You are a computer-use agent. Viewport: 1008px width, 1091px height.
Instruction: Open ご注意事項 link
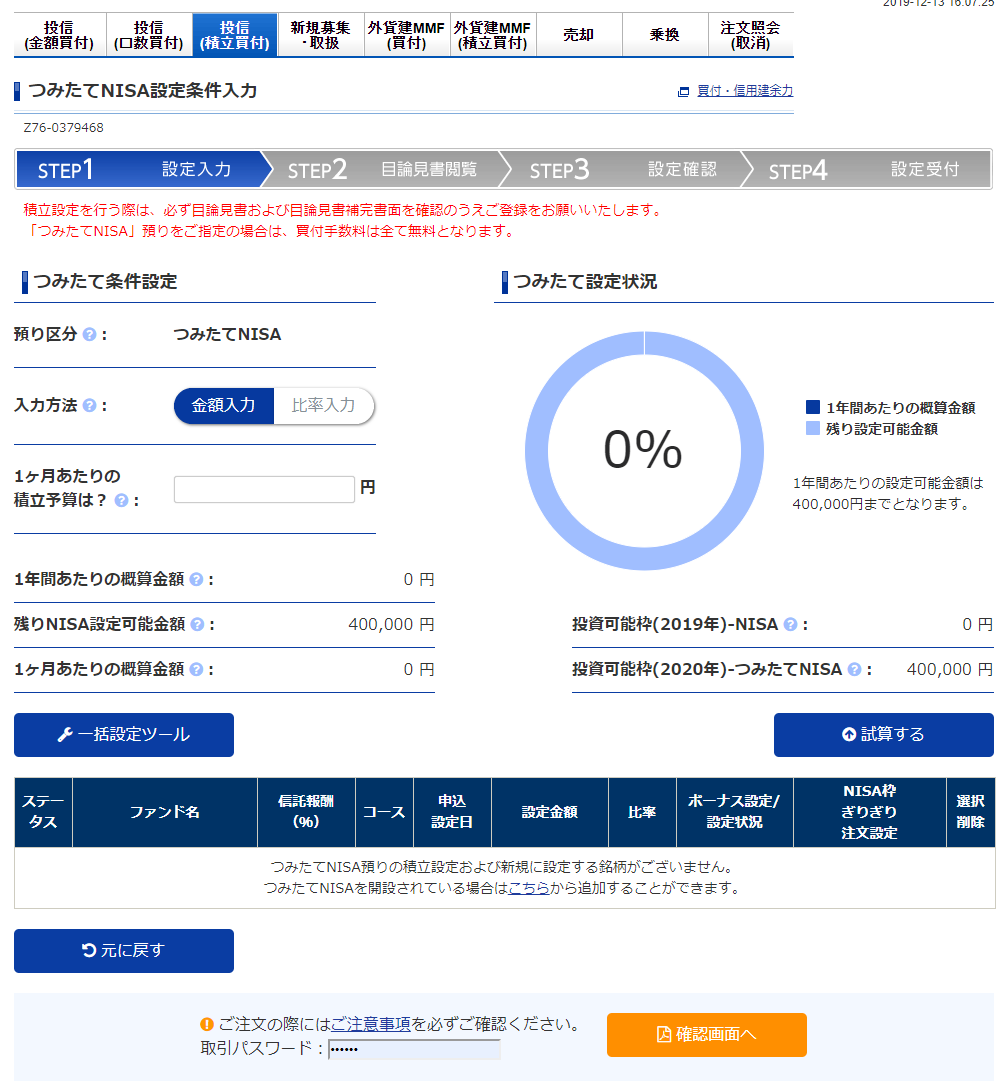point(371,1024)
